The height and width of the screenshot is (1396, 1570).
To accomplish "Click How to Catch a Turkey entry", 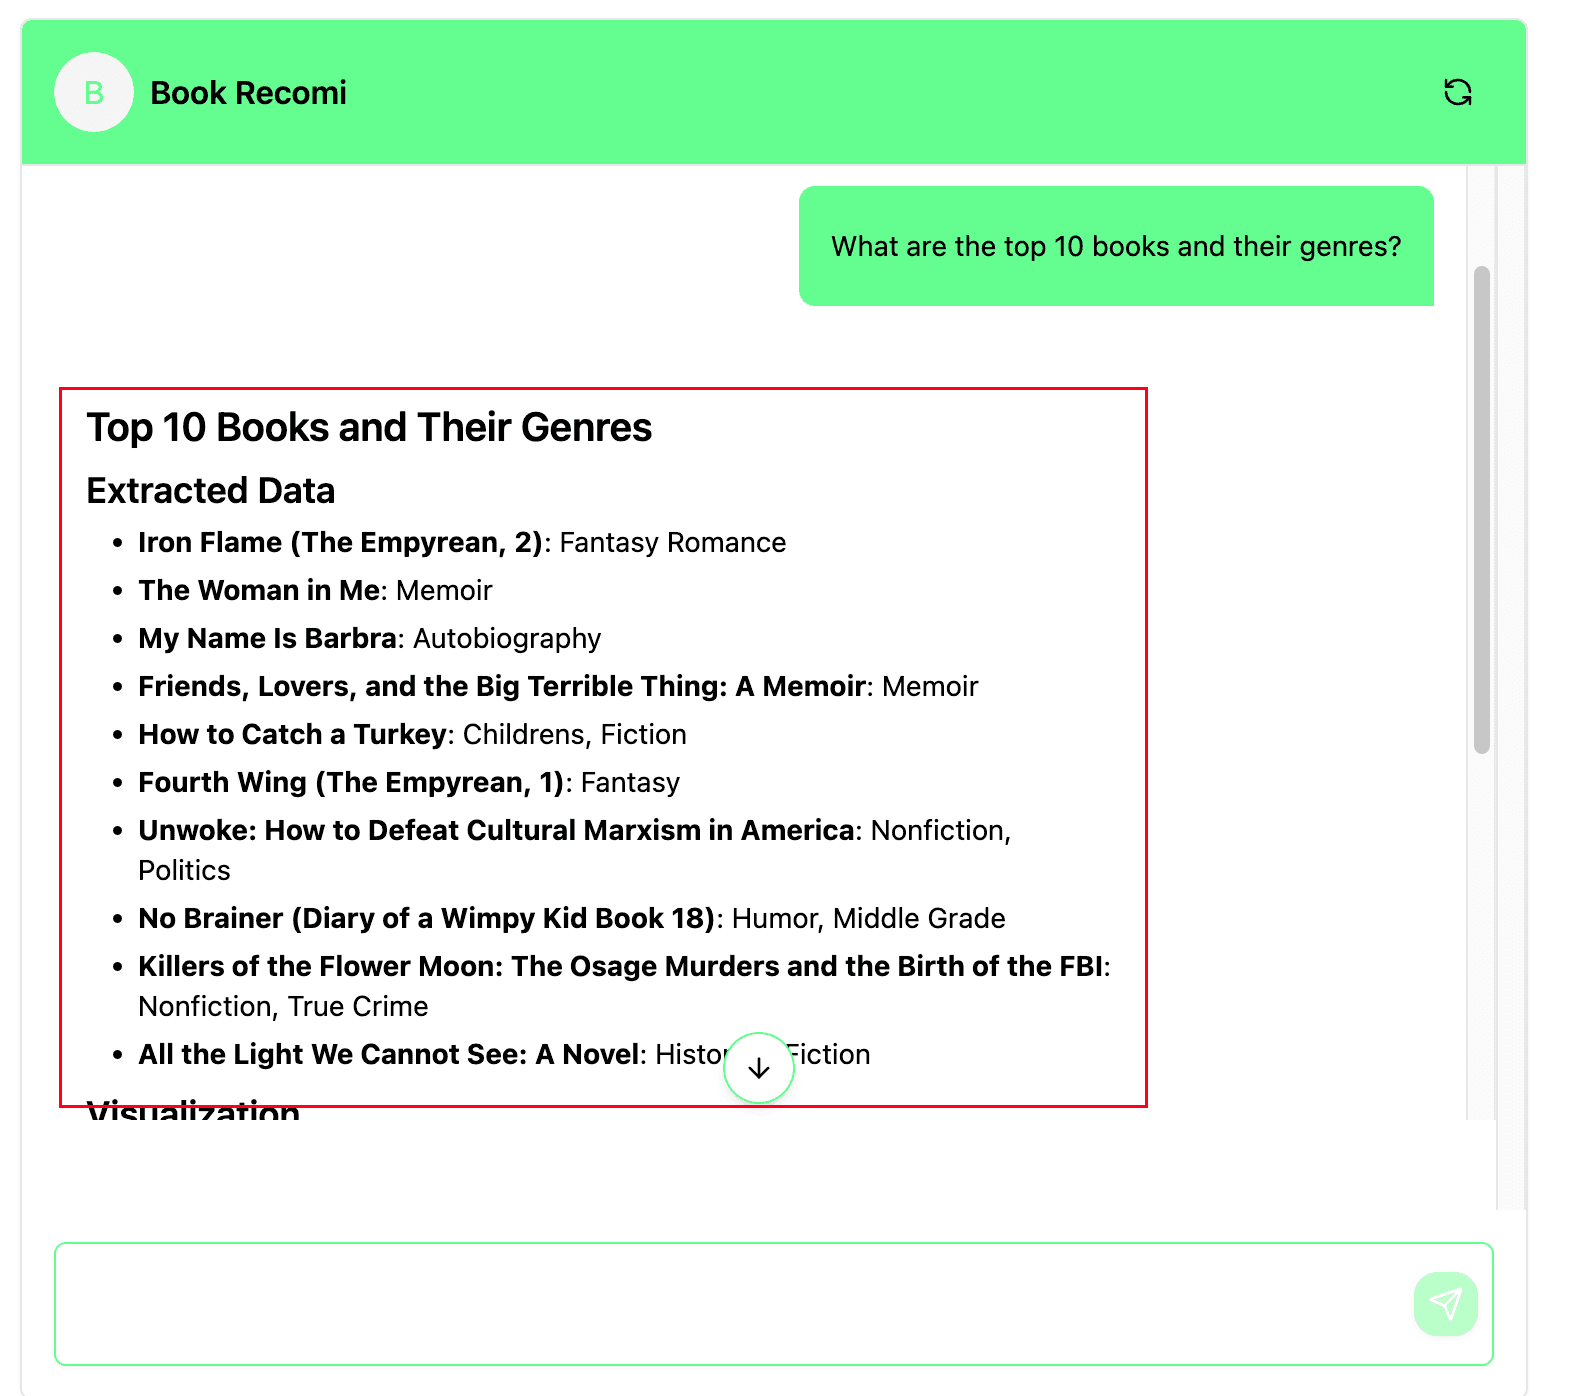I will click(412, 735).
